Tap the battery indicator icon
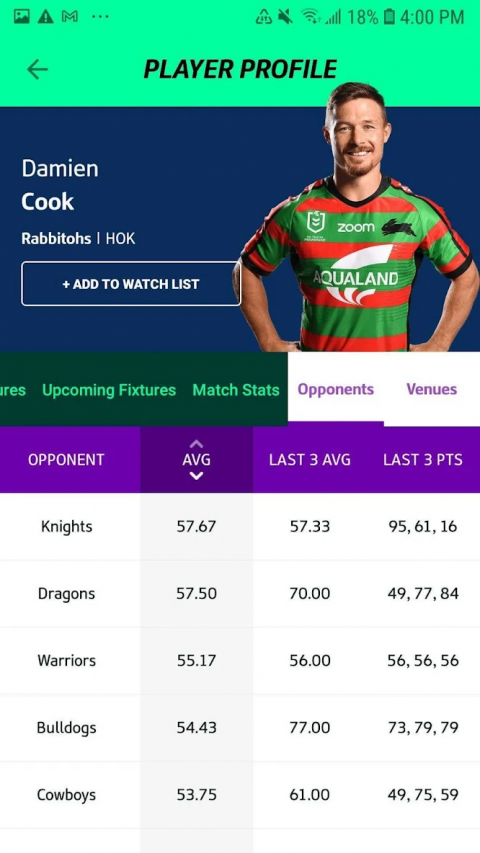Screen dimensions: 480x853 tap(389, 17)
